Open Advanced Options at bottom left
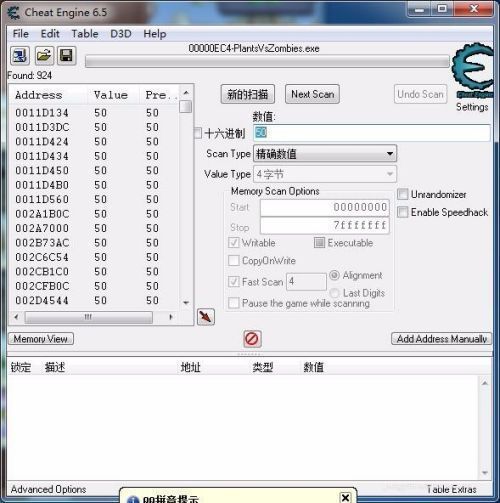This screenshot has height=503, width=500. [x=49, y=489]
